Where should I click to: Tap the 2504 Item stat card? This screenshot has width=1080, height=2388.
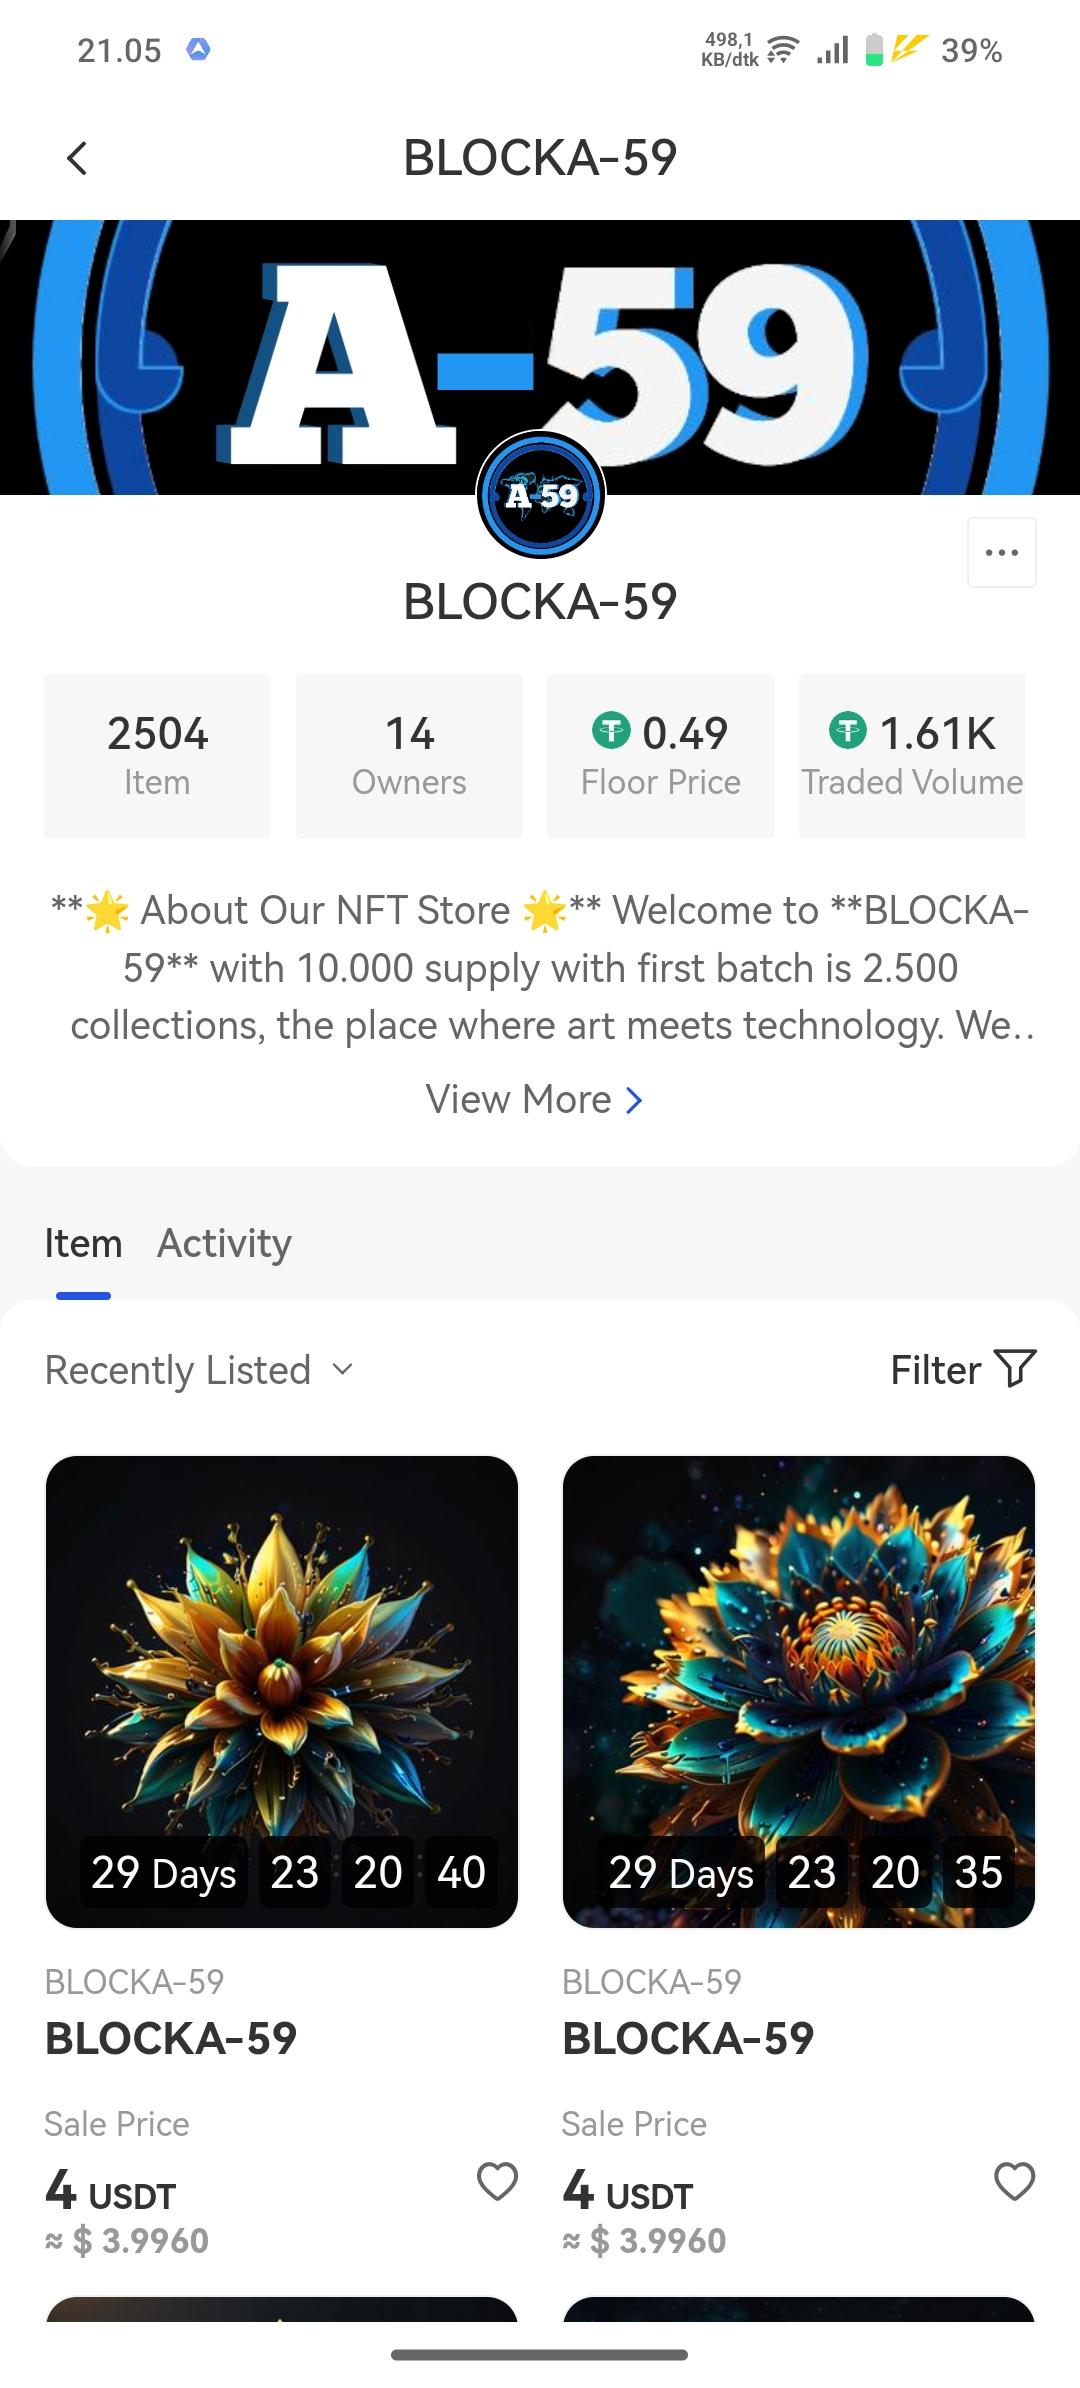(x=157, y=756)
